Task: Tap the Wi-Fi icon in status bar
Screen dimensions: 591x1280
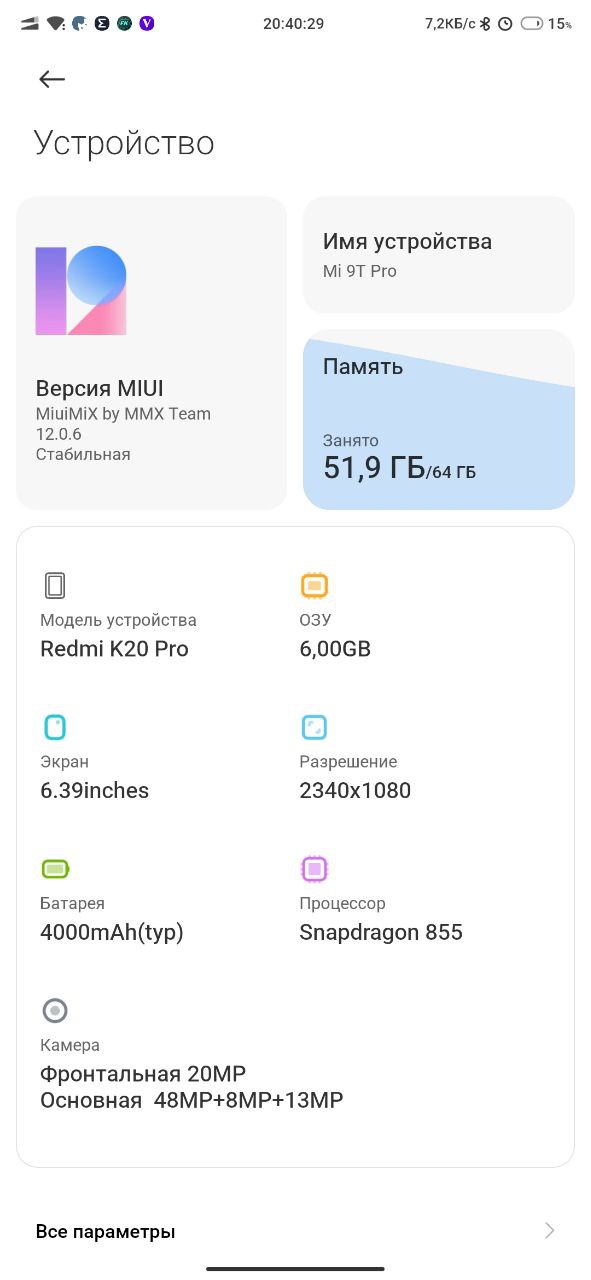Action: click(55, 23)
